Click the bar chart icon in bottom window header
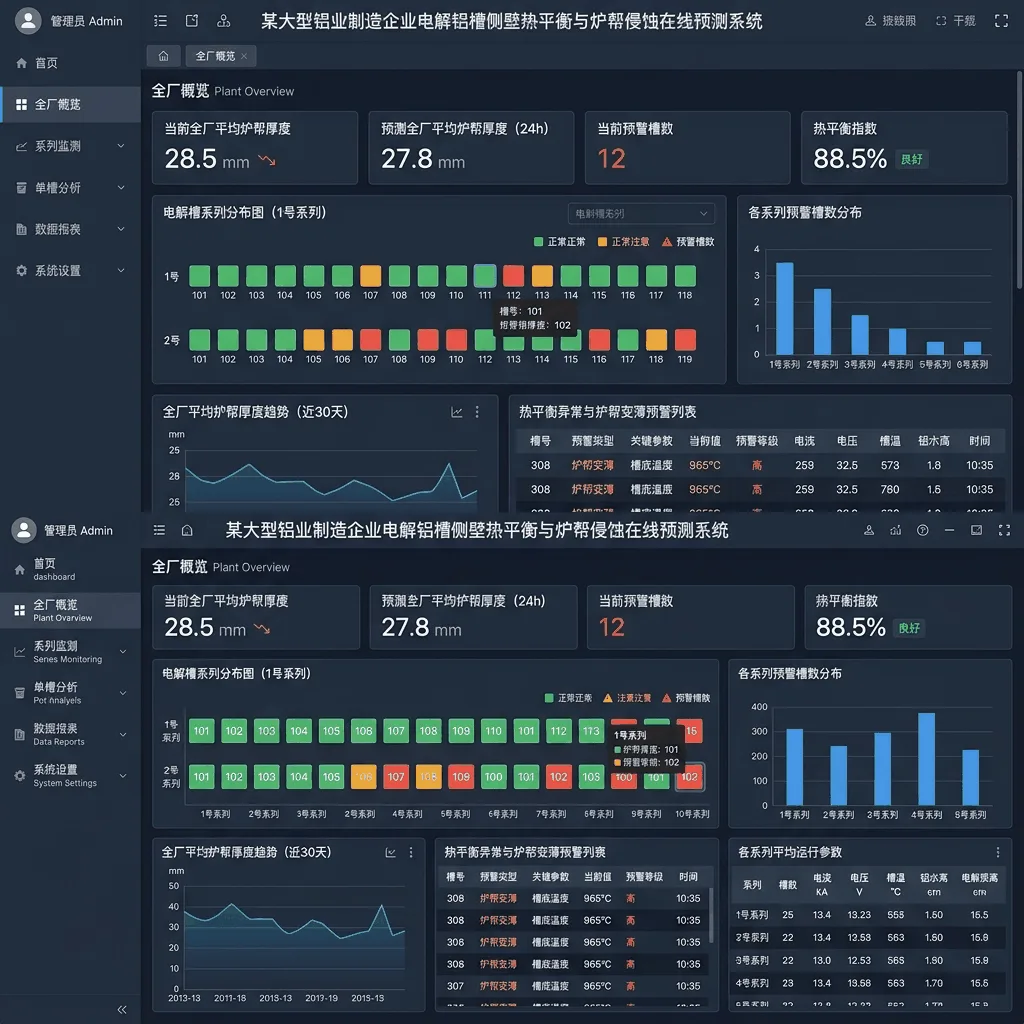Screen dimensions: 1024x1024 click(x=896, y=530)
